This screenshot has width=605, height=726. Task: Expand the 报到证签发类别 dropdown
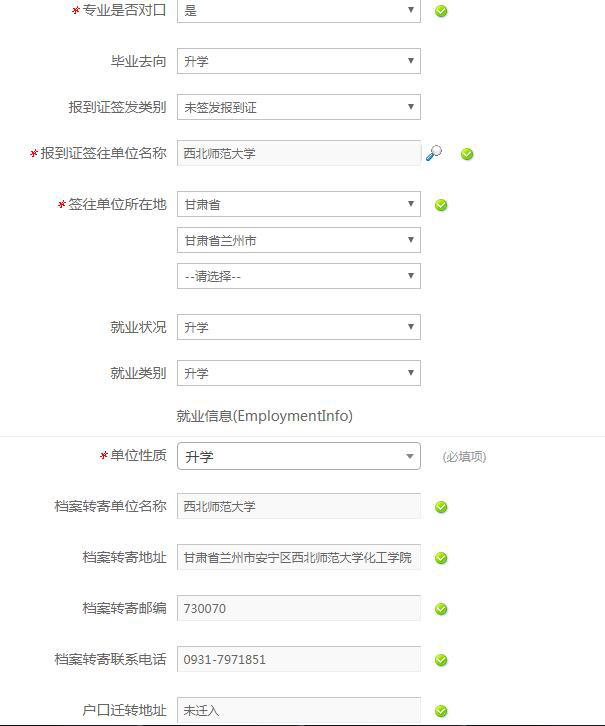click(x=299, y=107)
